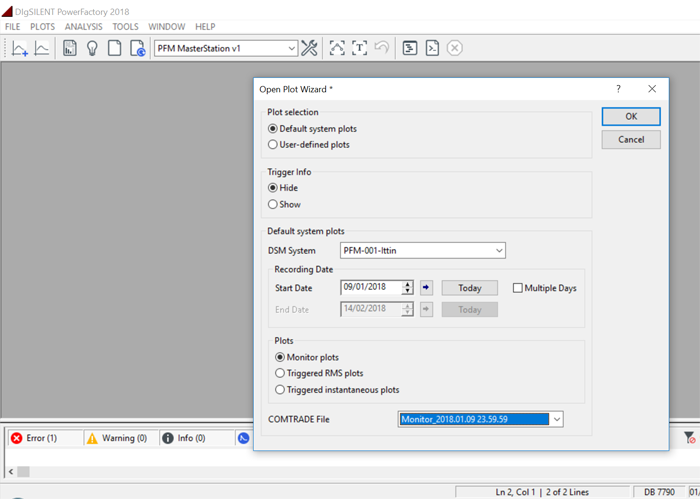Open the TOOLS menu
This screenshot has height=499, width=700.
126,26
